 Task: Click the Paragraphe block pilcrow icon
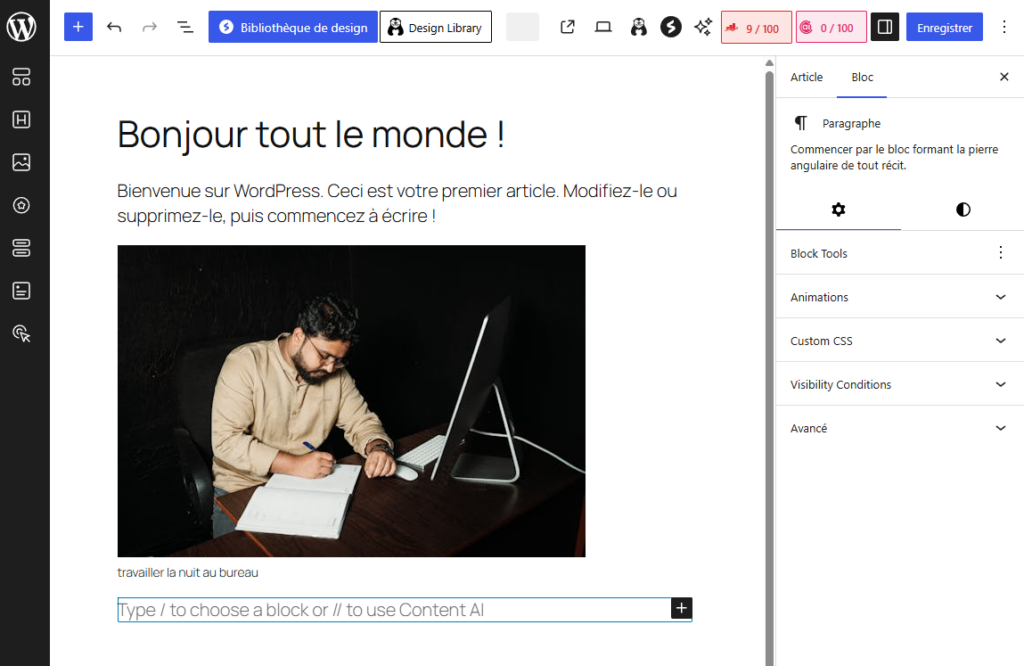point(801,123)
